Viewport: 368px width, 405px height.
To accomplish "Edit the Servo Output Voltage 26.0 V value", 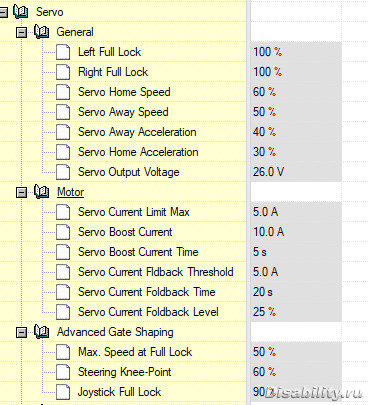I will click(x=296, y=172).
